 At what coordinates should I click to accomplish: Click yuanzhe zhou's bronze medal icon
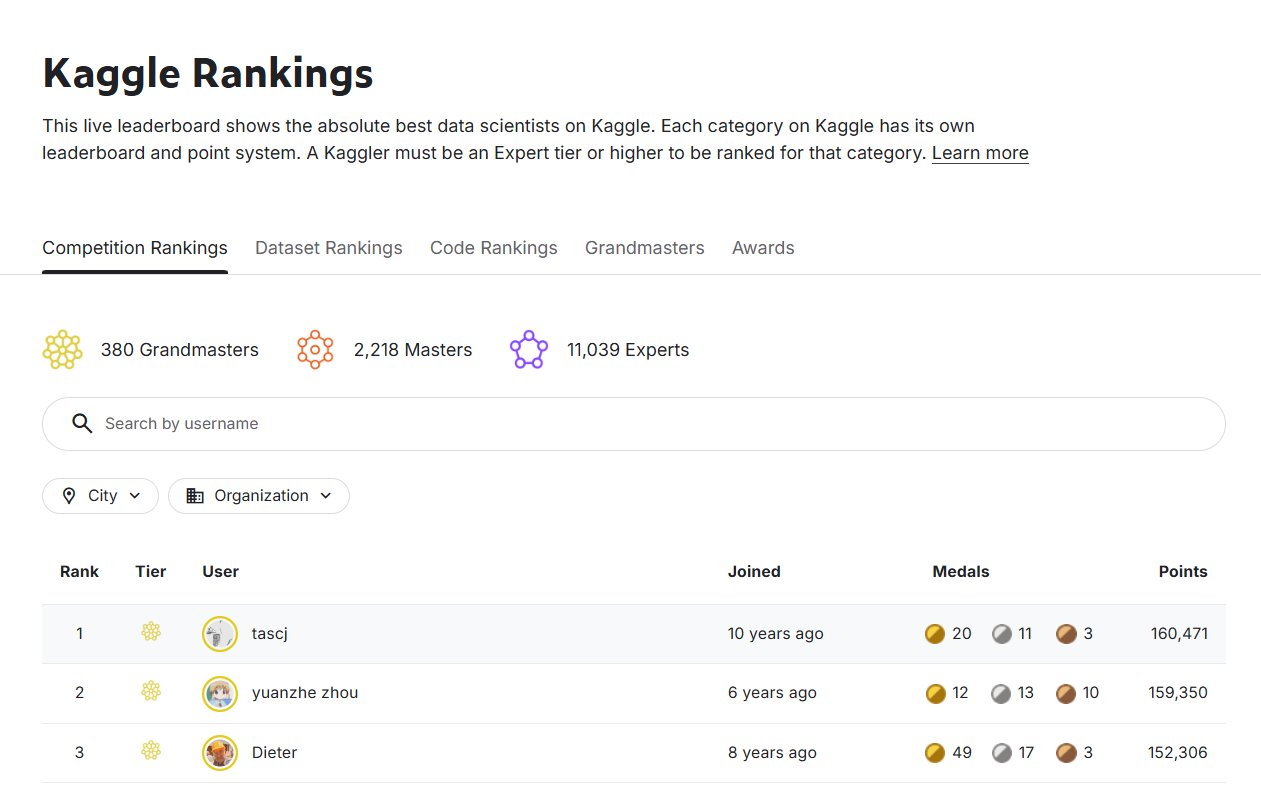tap(1065, 692)
